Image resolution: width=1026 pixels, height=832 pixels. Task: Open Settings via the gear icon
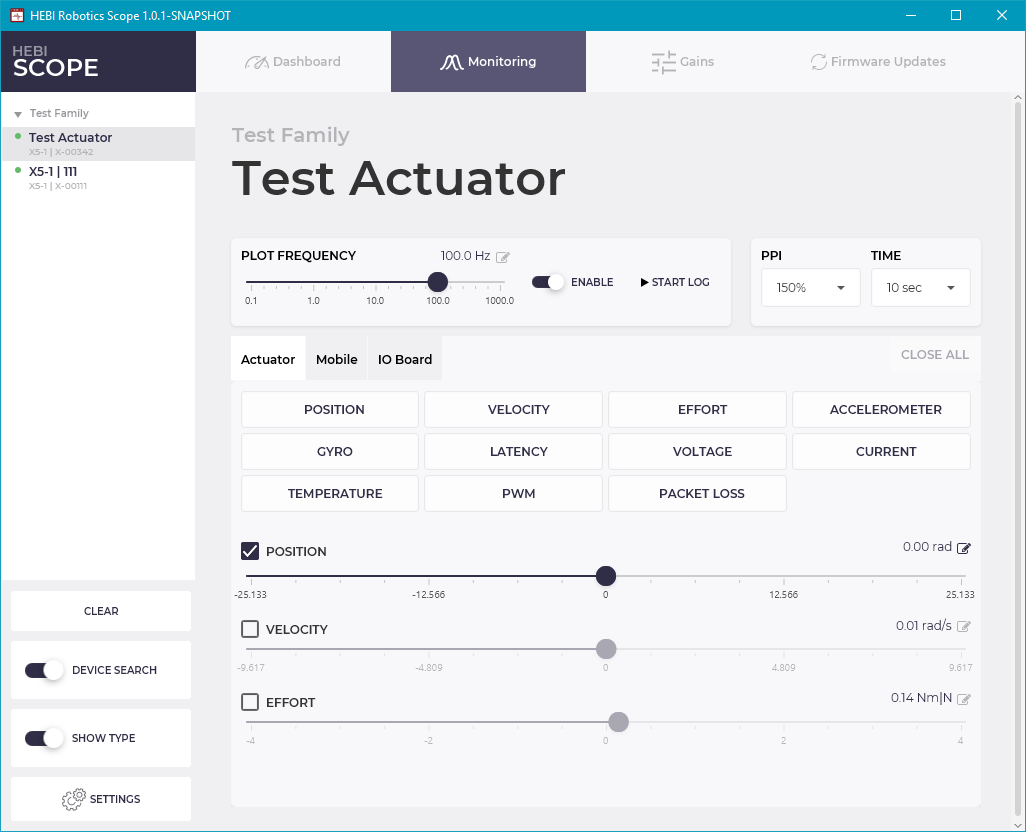(x=73, y=799)
